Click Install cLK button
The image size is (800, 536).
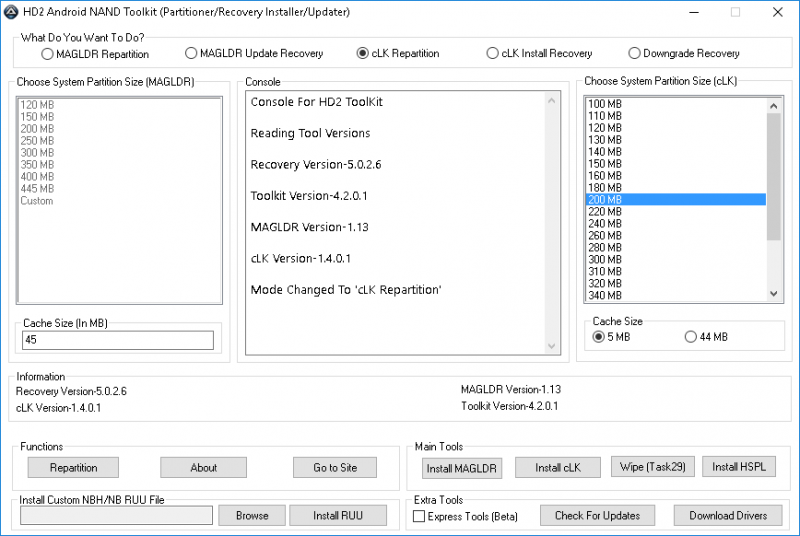(558, 468)
